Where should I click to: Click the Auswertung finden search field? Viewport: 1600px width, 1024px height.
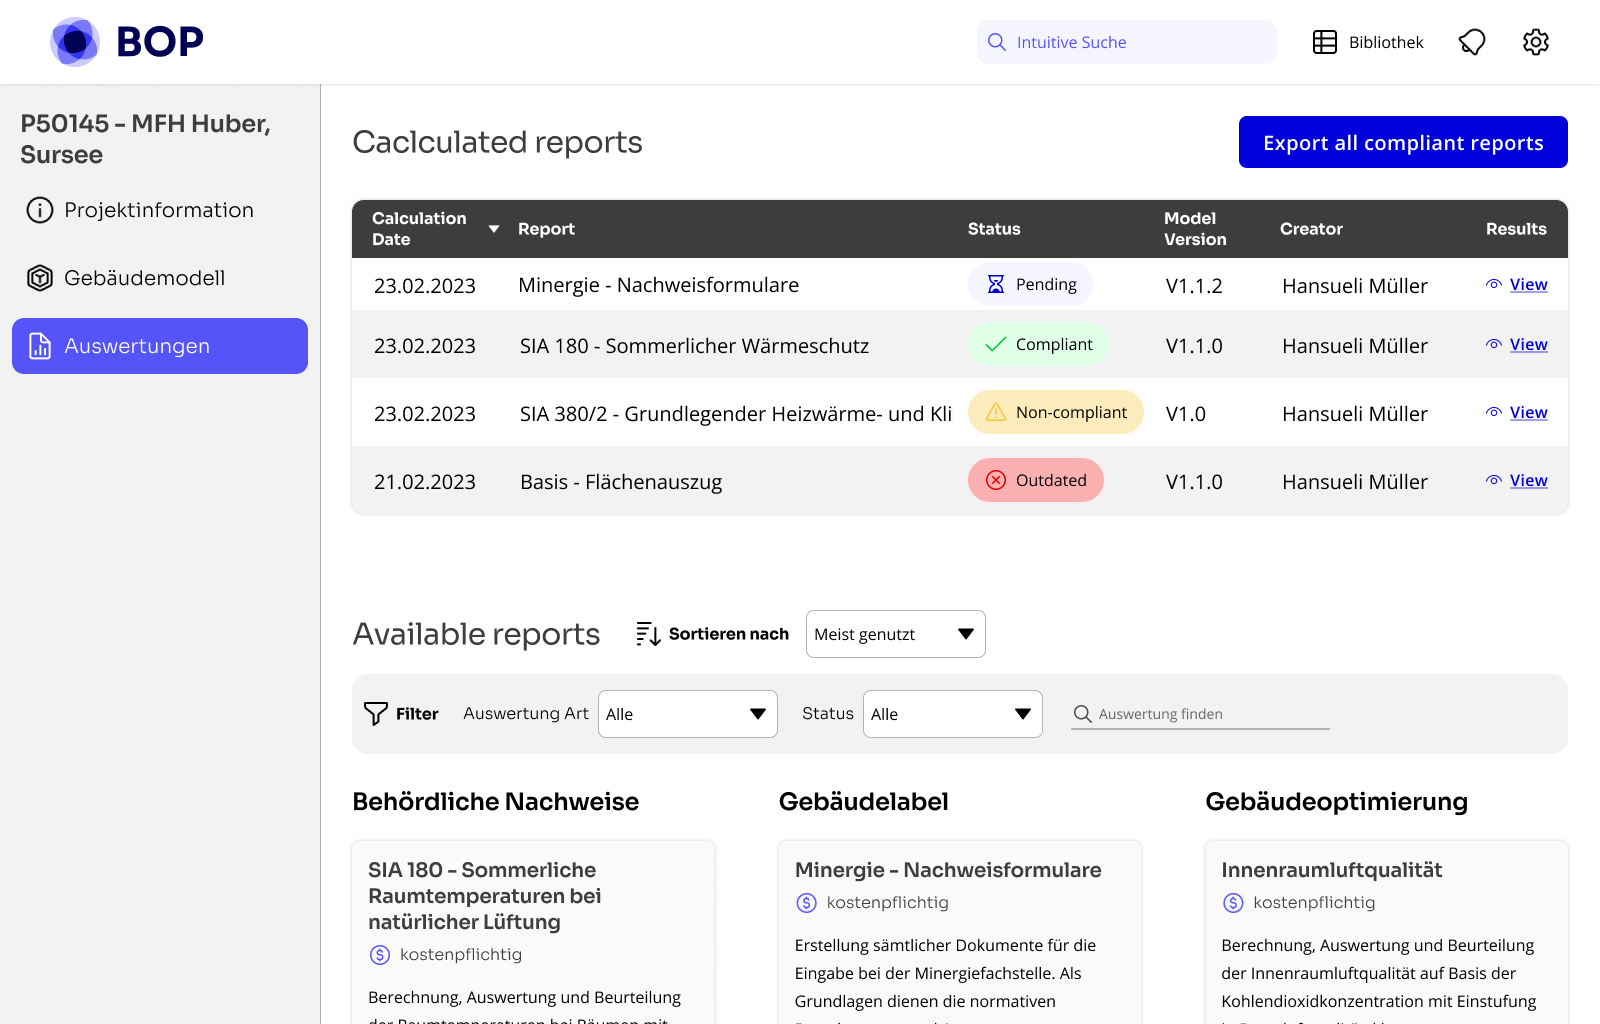pyautogui.click(x=1200, y=714)
